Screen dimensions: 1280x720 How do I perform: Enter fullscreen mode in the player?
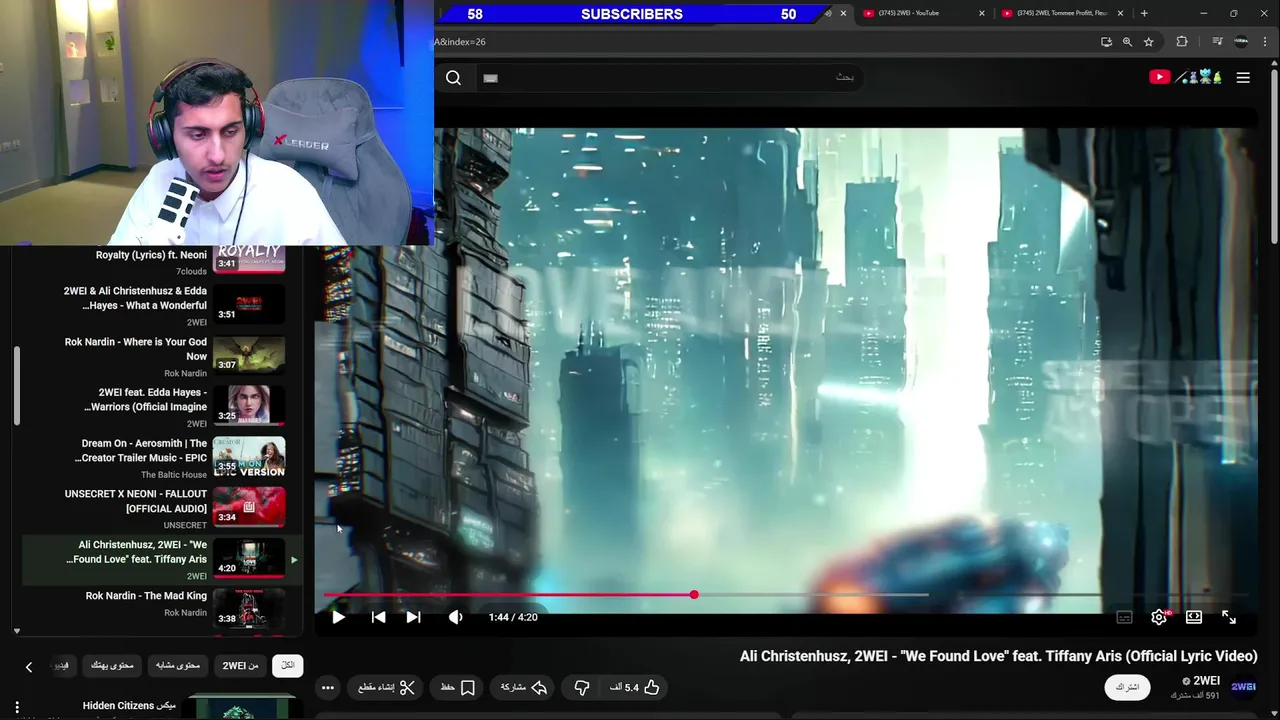tap(1229, 617)
